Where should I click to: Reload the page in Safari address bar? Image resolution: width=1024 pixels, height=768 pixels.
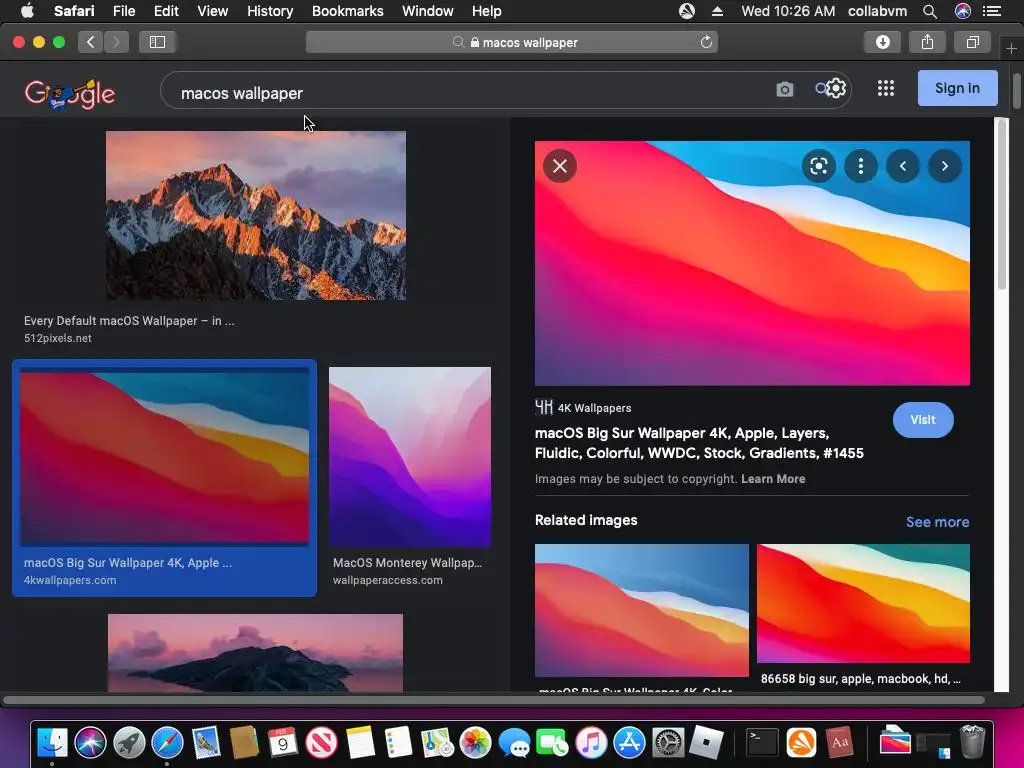(706, 42)
